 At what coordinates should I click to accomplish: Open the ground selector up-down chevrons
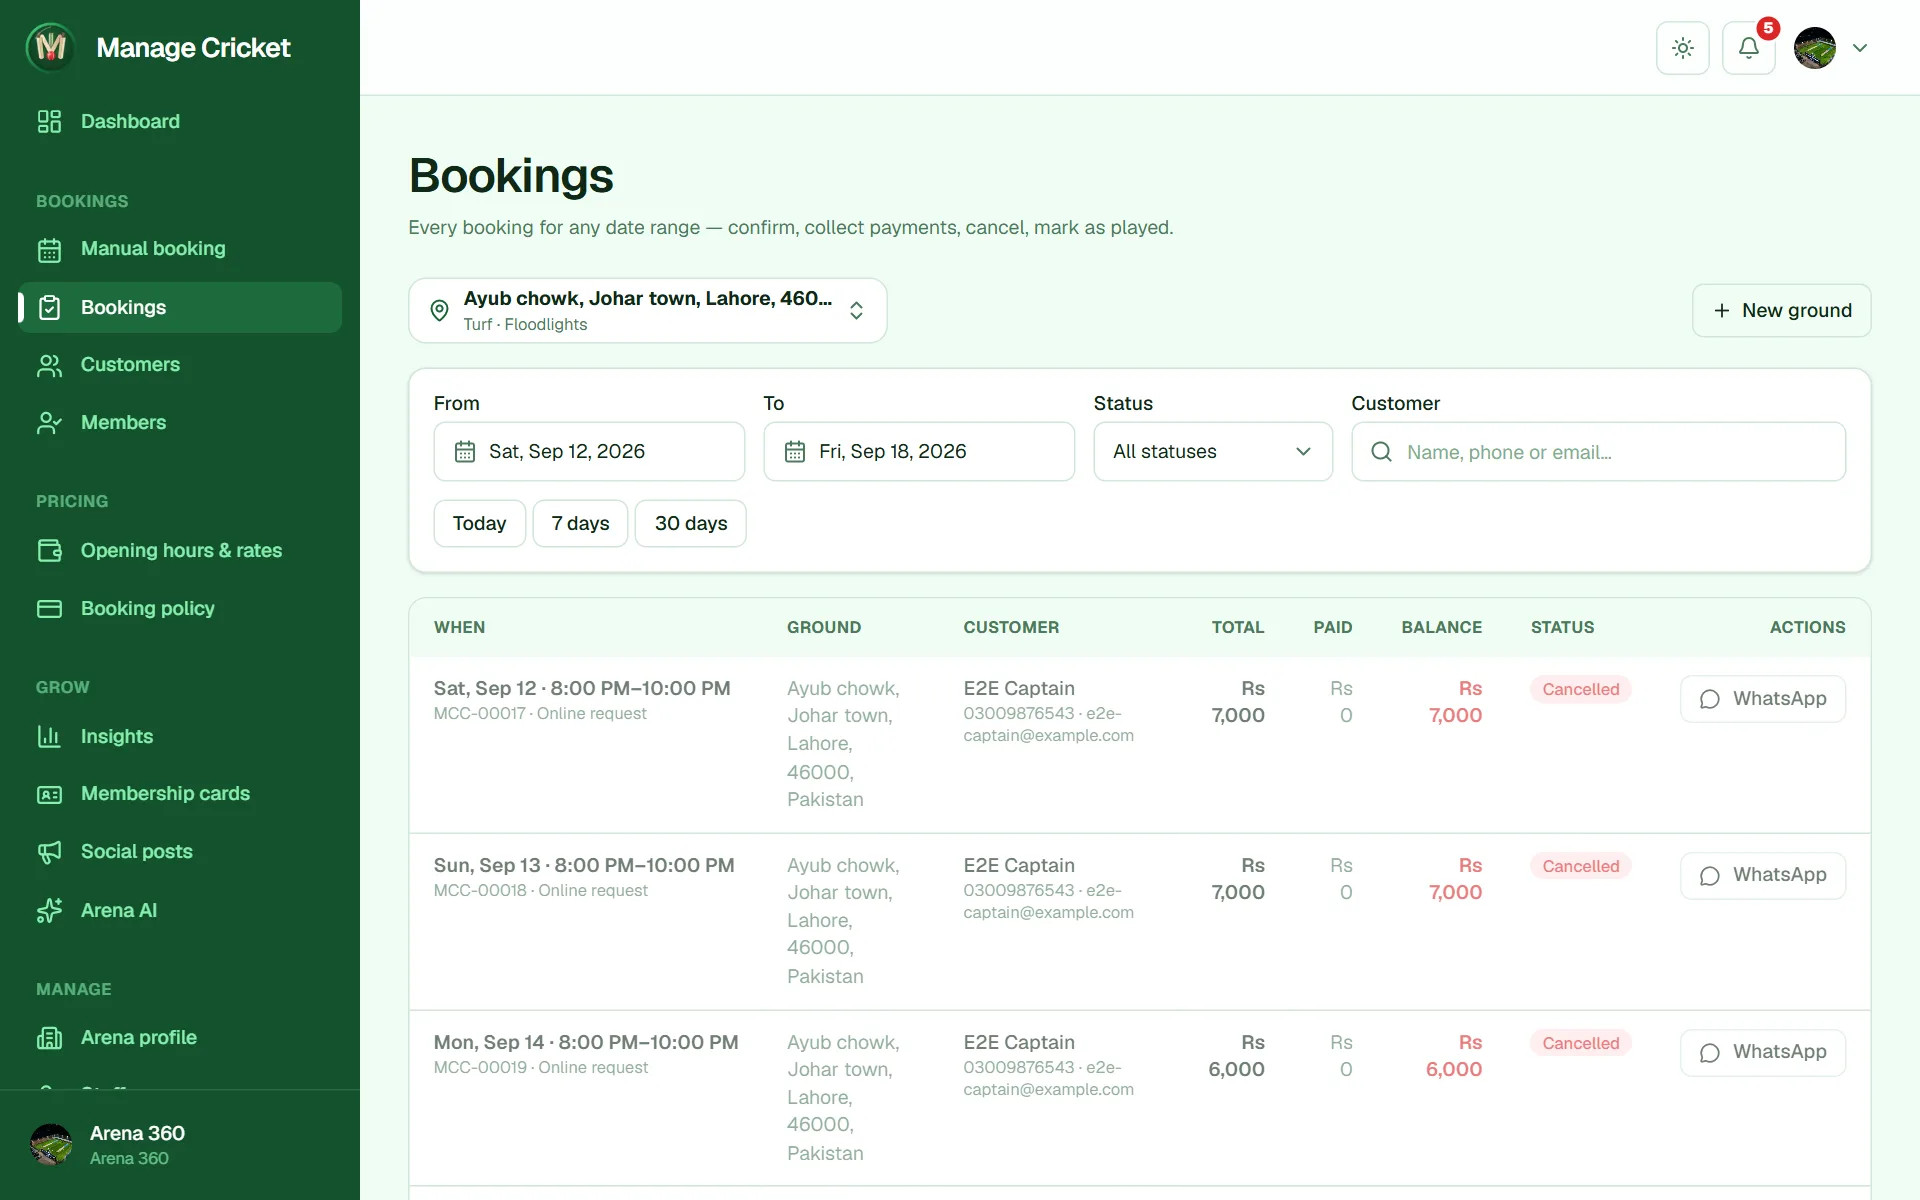(x=856, y=310)
